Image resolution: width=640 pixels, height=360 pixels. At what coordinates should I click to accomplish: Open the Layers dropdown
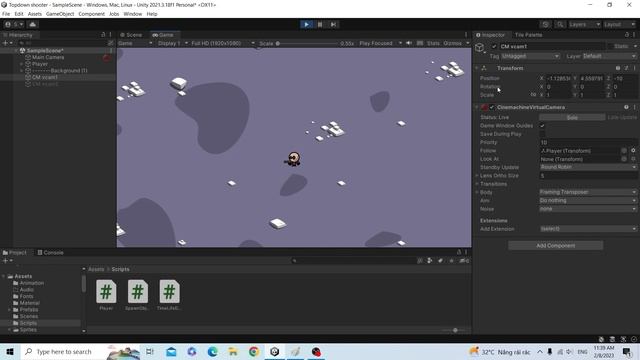tap(584, 24)
